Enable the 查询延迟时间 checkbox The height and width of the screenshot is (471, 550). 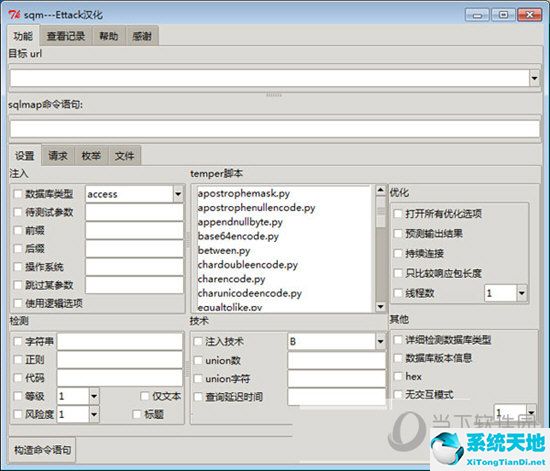pos(198,397)
